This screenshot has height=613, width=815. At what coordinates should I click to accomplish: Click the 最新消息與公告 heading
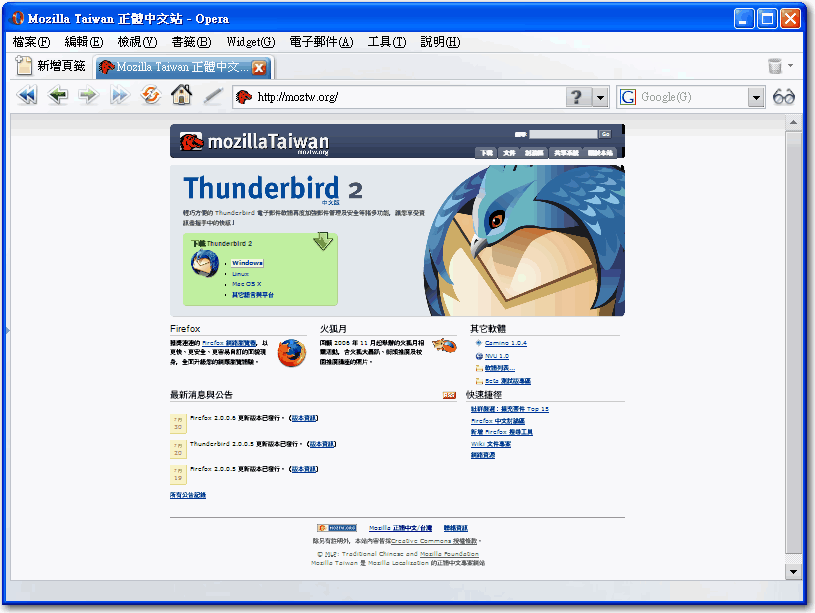click(201, 395)
